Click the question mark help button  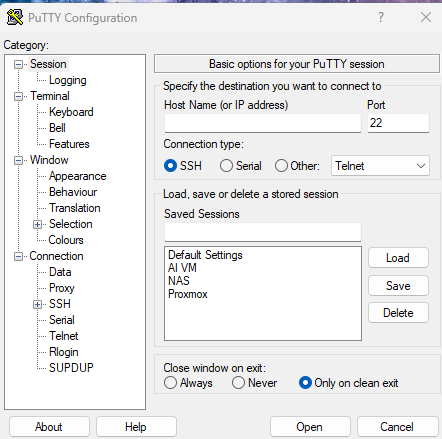(x=381, y=17)
